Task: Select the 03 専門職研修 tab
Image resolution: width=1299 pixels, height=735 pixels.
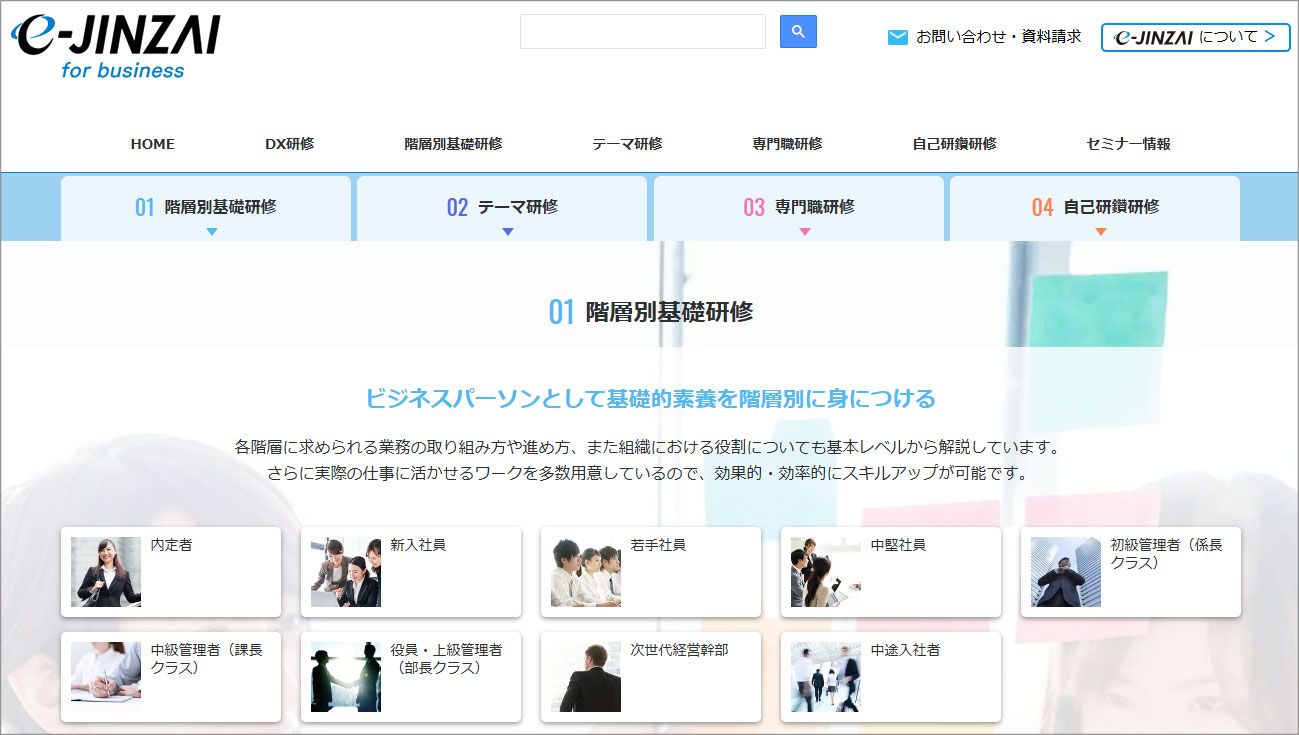Action: click(799, 208)
